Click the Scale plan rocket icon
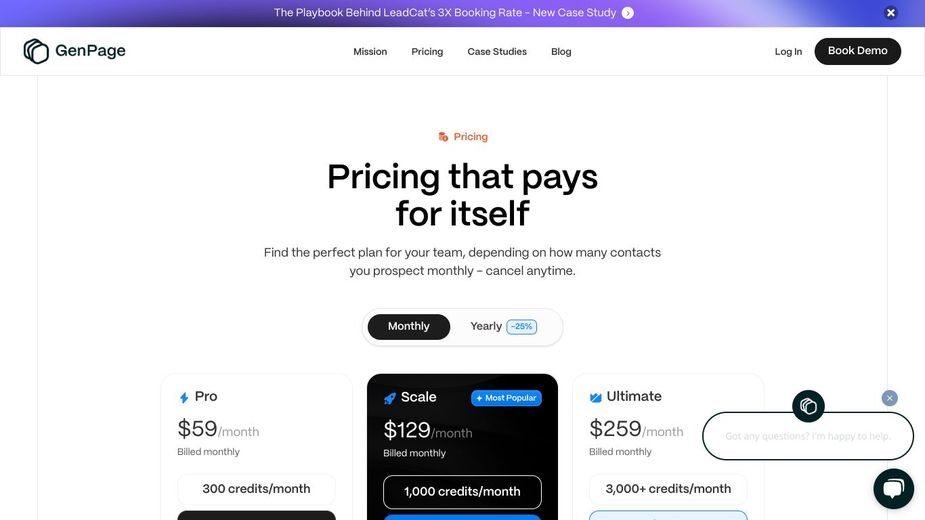Viewport: 925px width, 520px height. (x=390, y=398)
